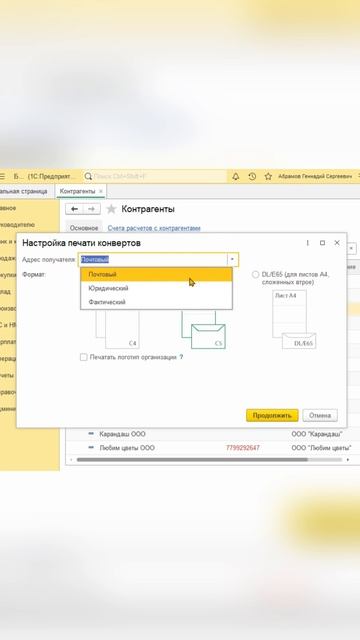Click the row marker icon beside Любим цветы ООО
Screen dimensions: 360x640
point(91,448)
